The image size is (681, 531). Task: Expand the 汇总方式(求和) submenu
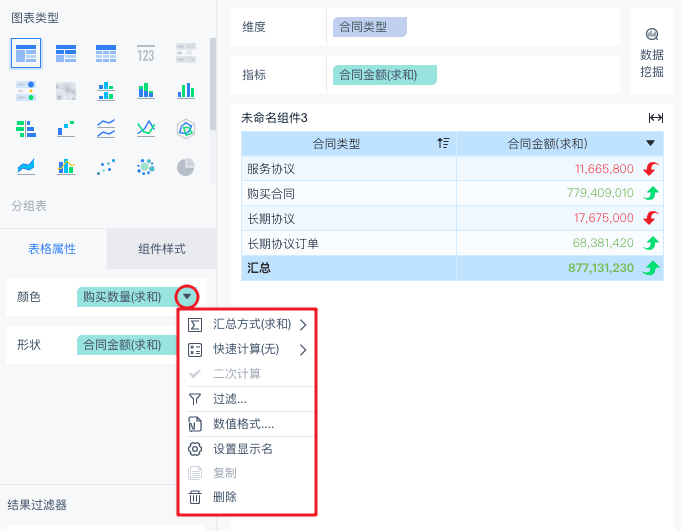[x=248, y=324]
